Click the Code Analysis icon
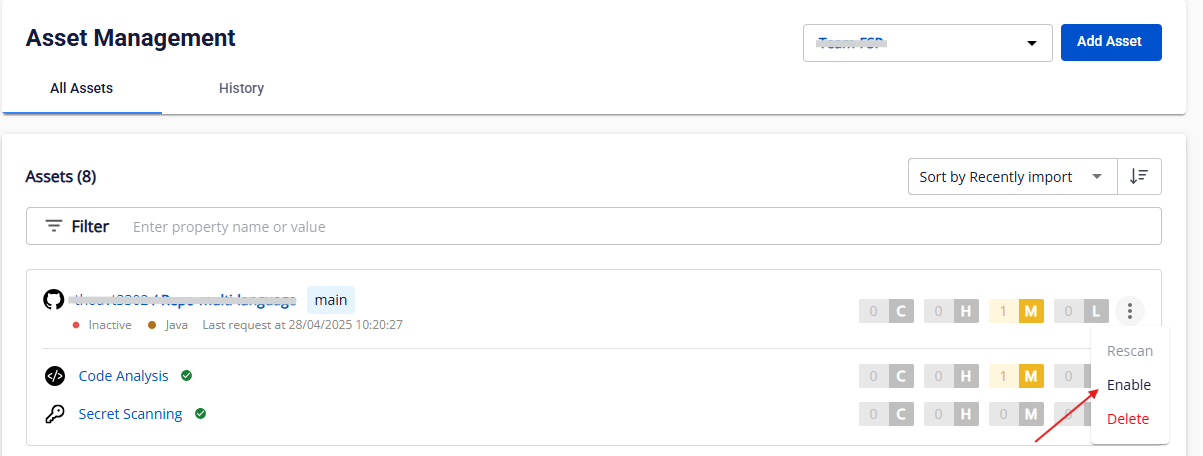 coord(55,376)
